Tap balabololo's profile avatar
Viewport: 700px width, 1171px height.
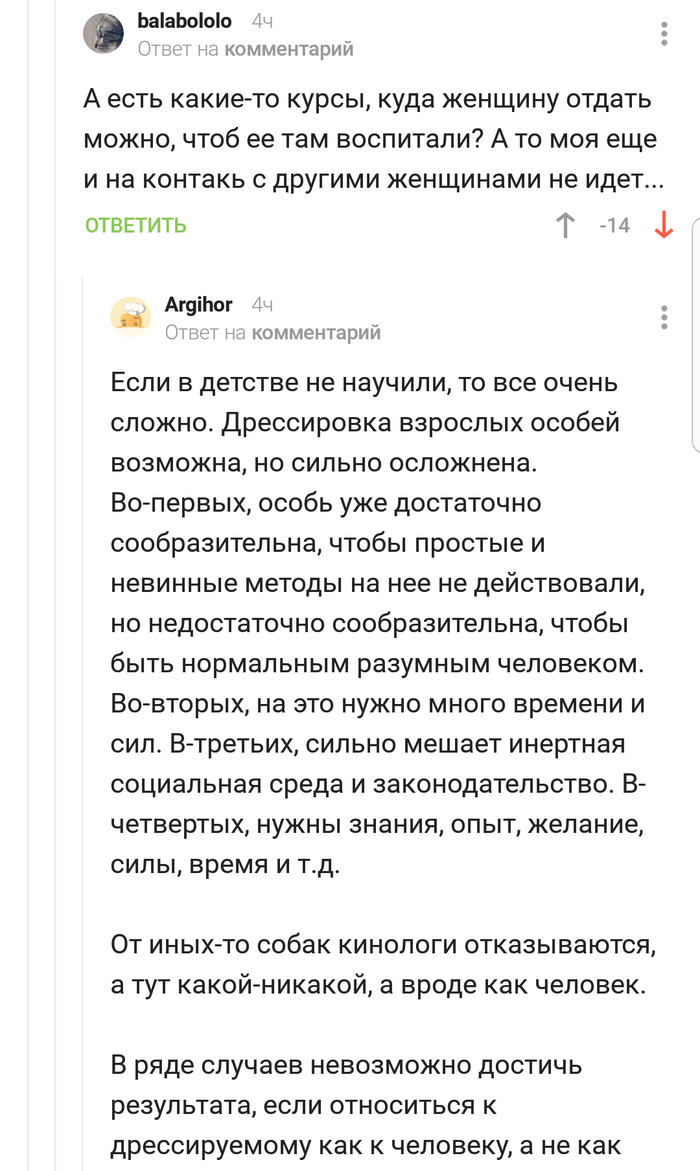[x=104, y=34]
